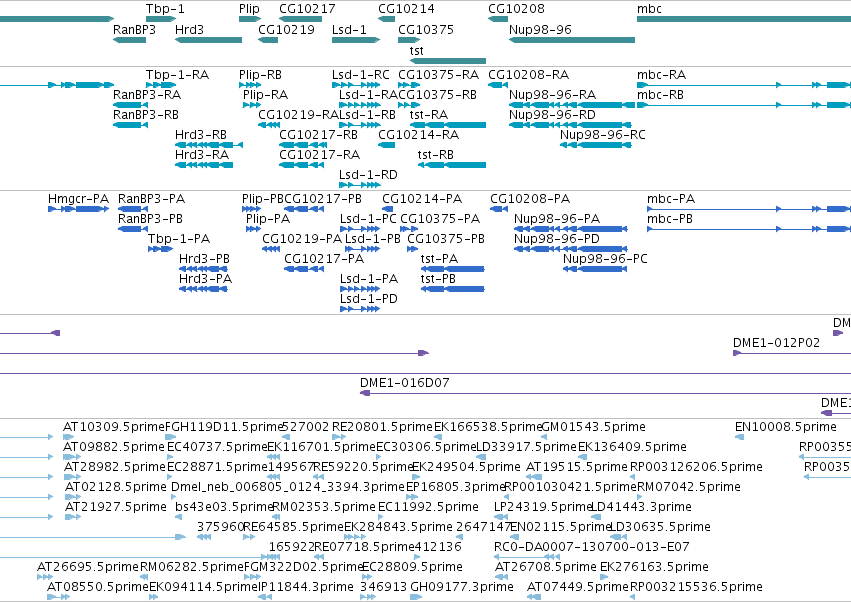
Task: Select the Plip-RB transcript
Action: pyautogui.click(x=250, y=85)
